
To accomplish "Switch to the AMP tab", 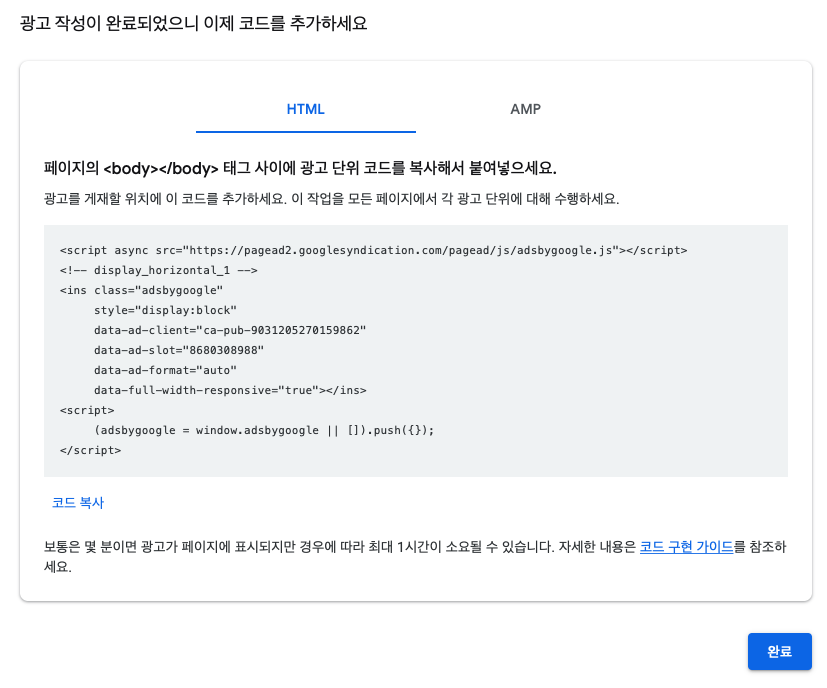I will [525, 109].
